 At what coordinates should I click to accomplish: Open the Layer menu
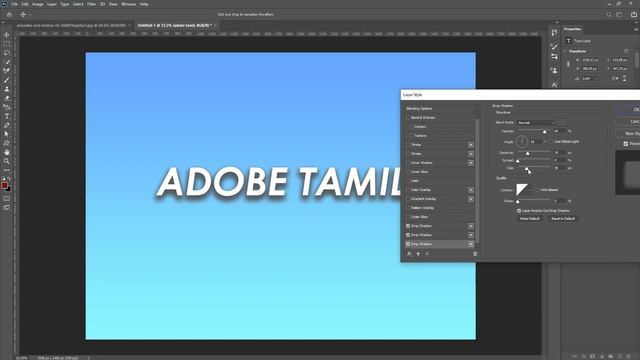point(52,4)
